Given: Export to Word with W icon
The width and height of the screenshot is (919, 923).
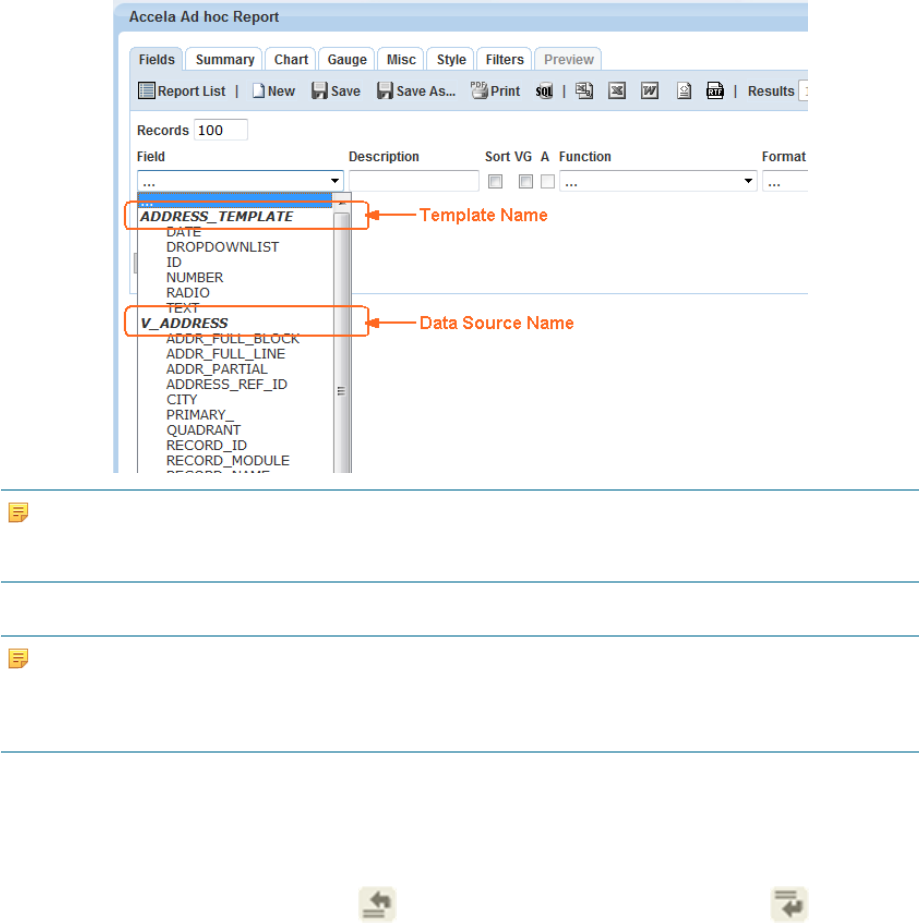Looking at the screenshot, I should pyautogui.click(x=649, y=91).
